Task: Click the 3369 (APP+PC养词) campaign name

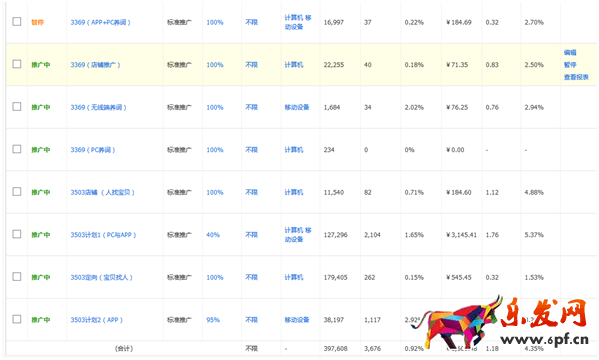Action: click(x=100, y=23)
